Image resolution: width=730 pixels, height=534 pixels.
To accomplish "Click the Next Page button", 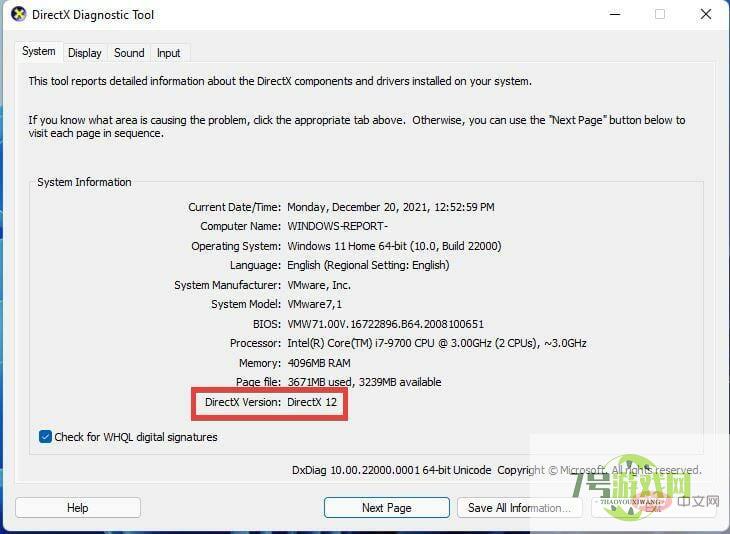I will click(x=386, y=507).
